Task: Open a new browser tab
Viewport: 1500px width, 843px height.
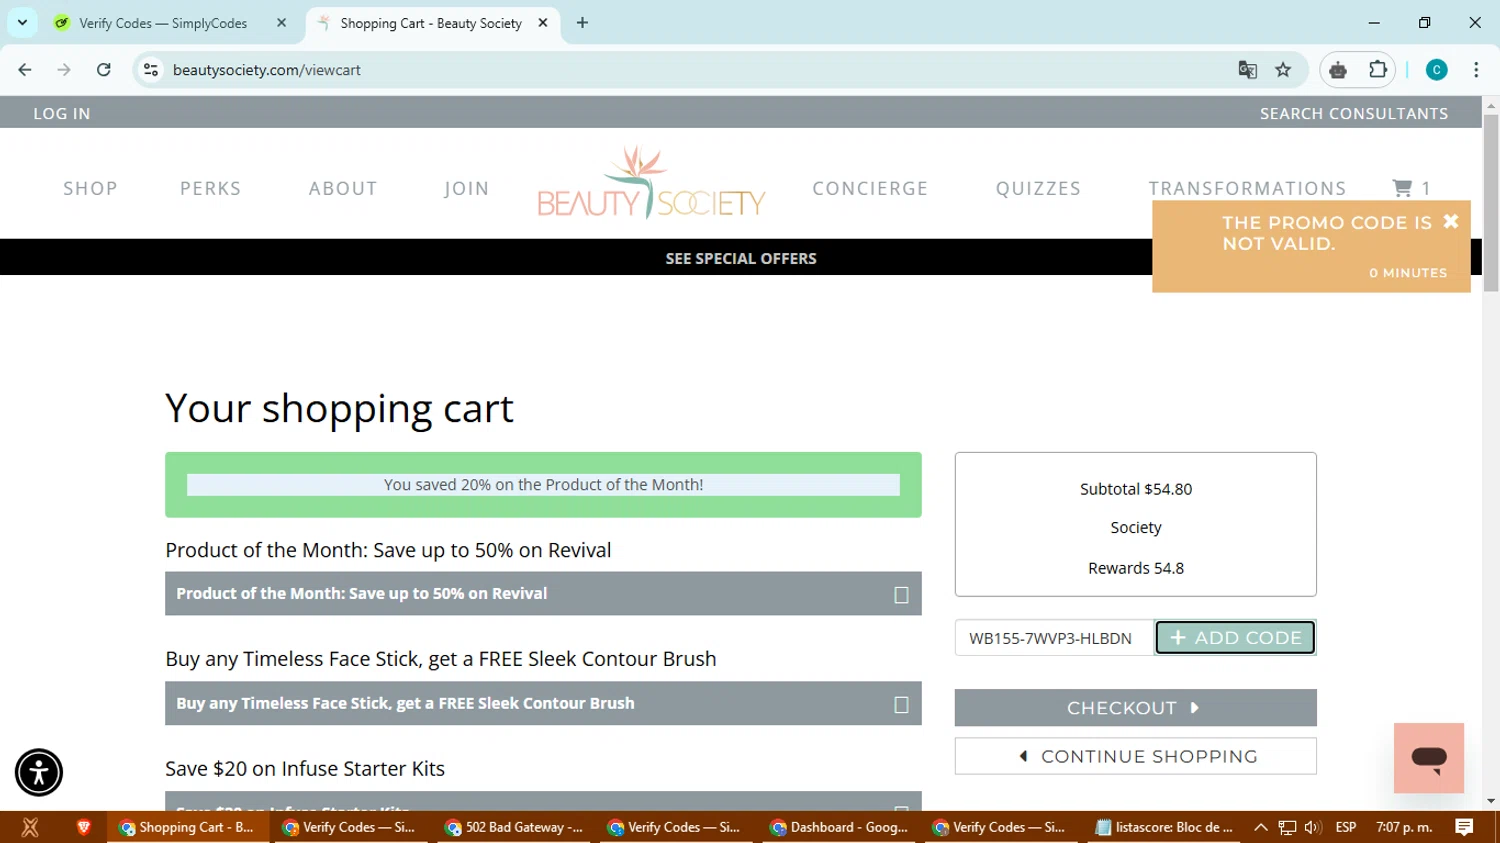Action: coord(582,23)
